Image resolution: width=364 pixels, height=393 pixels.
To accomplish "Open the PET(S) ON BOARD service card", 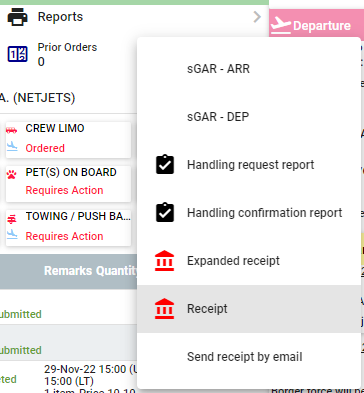I will pos(68,184).
